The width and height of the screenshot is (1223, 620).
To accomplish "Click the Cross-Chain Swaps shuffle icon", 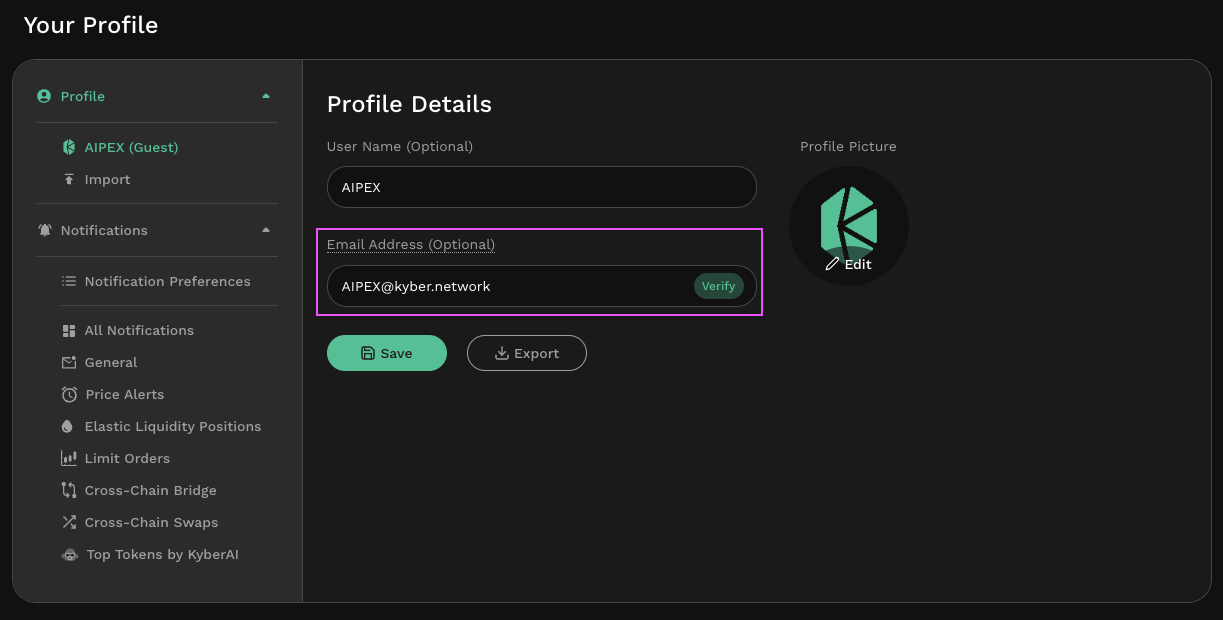I will 69,523.
